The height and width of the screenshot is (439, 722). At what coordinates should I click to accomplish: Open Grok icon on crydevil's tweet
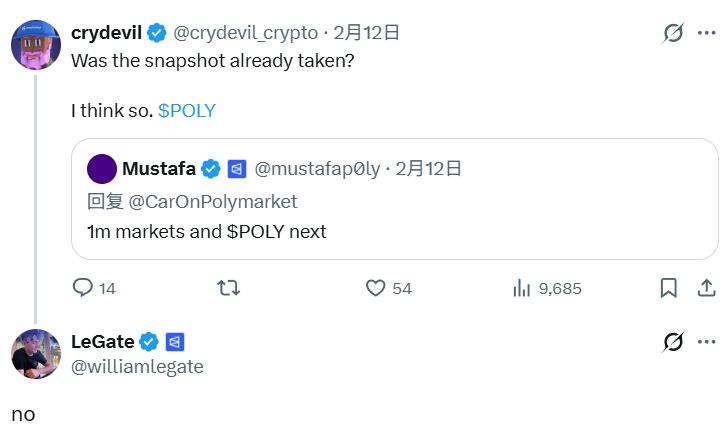674,33
